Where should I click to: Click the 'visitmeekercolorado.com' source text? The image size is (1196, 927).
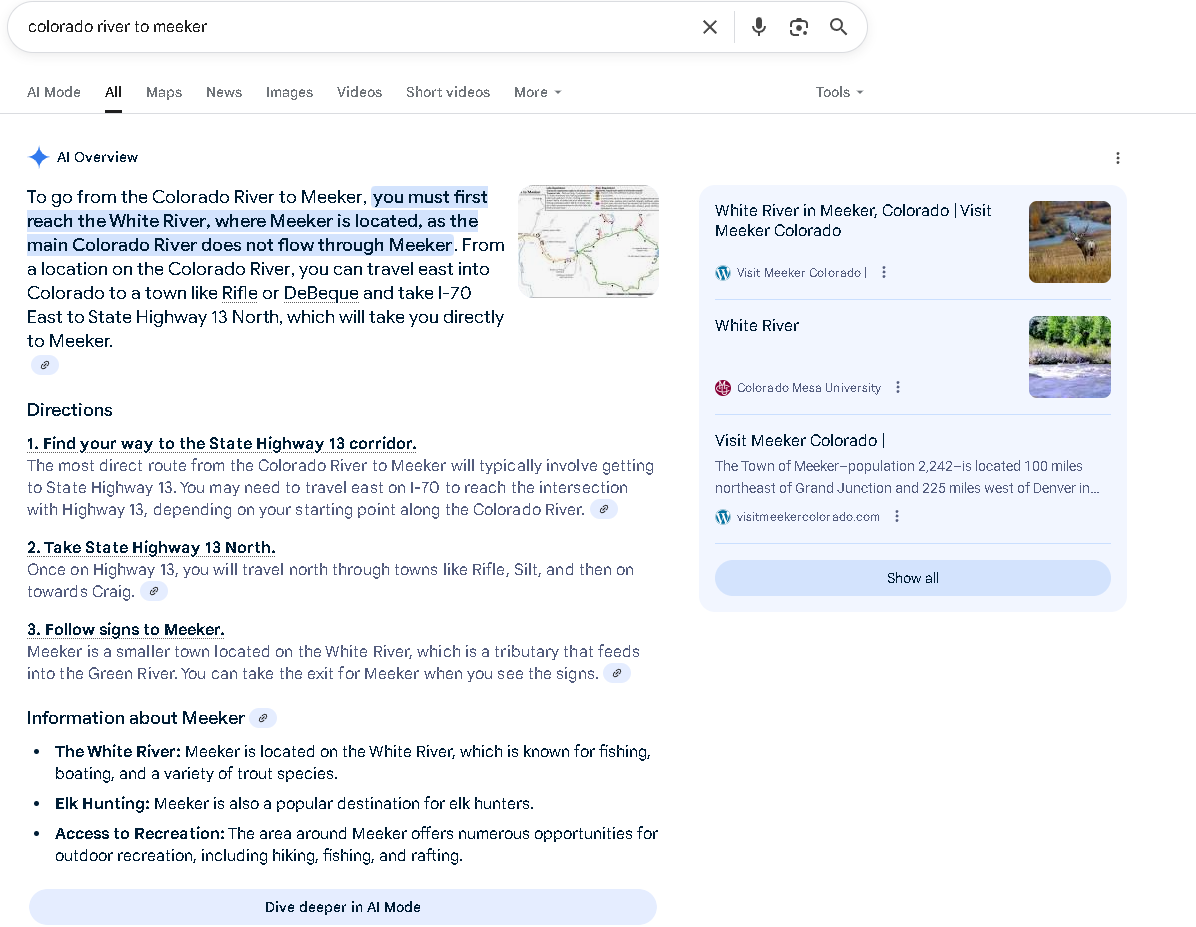[808, 517]
